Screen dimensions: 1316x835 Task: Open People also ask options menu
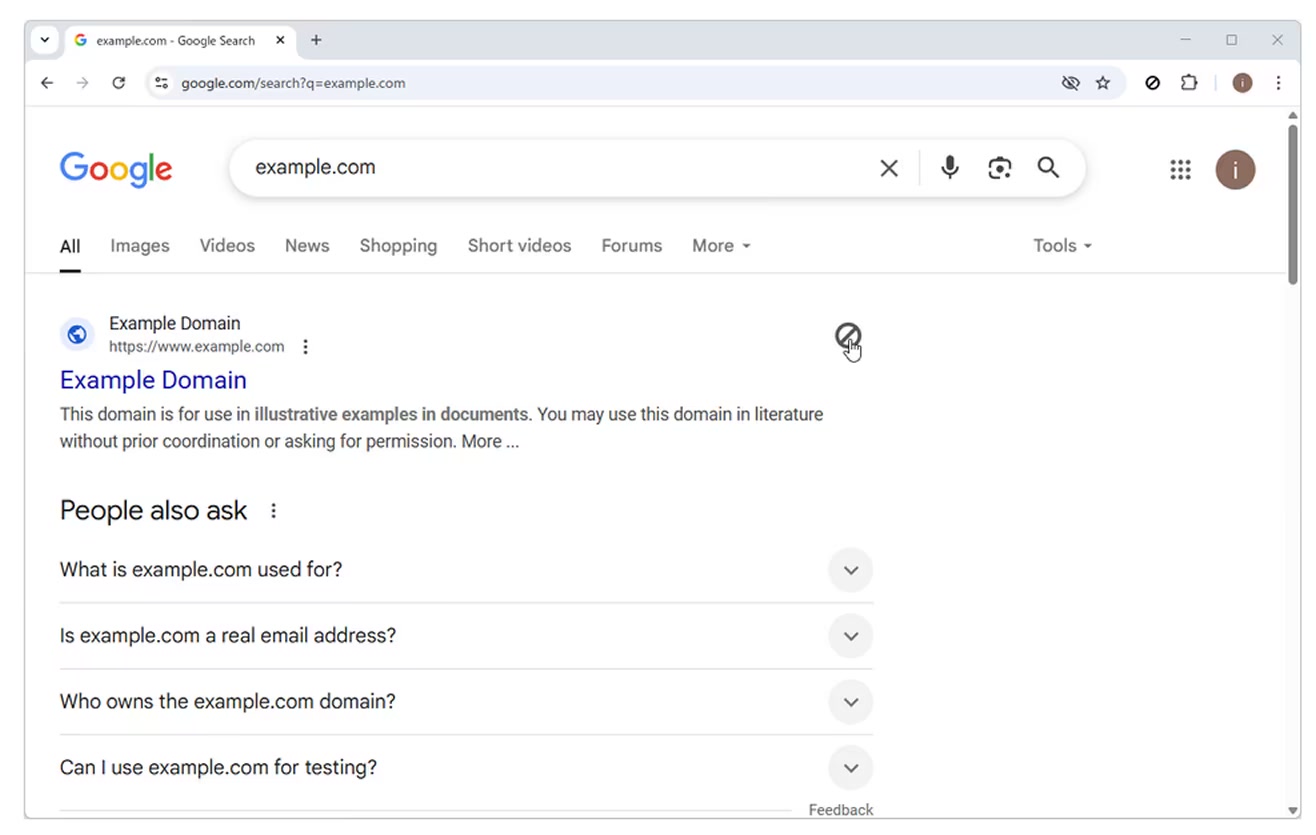(273, 511)
